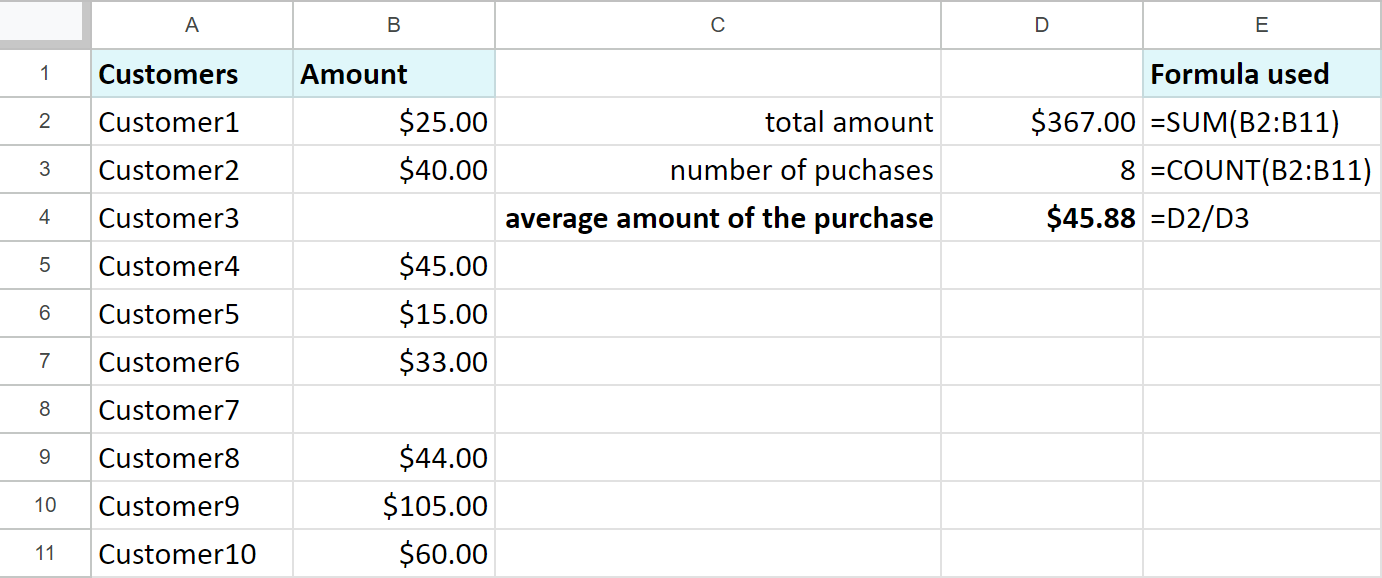The height and width of the screenshot is (578, 1382).
Task: Select the column B header
Action: (x=394, y=25)
